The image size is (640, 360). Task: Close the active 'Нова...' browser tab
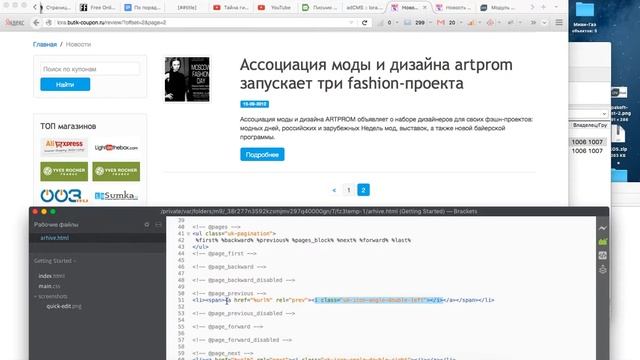424,7
